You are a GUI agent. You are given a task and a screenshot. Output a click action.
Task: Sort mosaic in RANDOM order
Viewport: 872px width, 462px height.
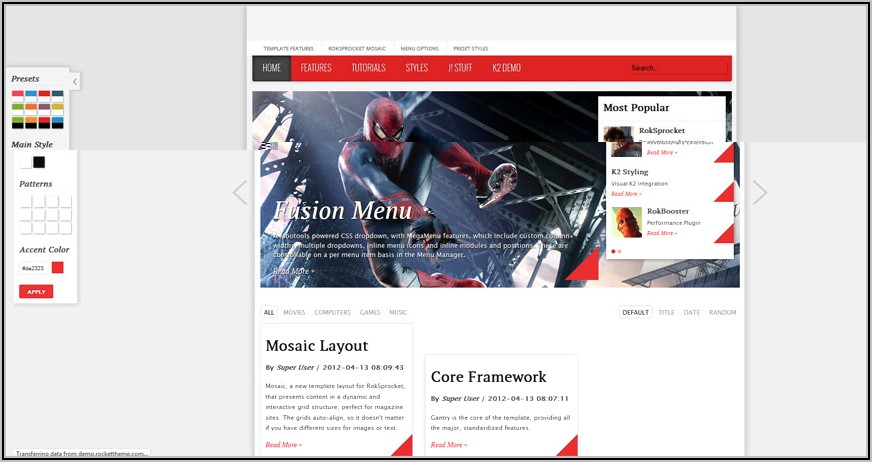pos(722,312)
